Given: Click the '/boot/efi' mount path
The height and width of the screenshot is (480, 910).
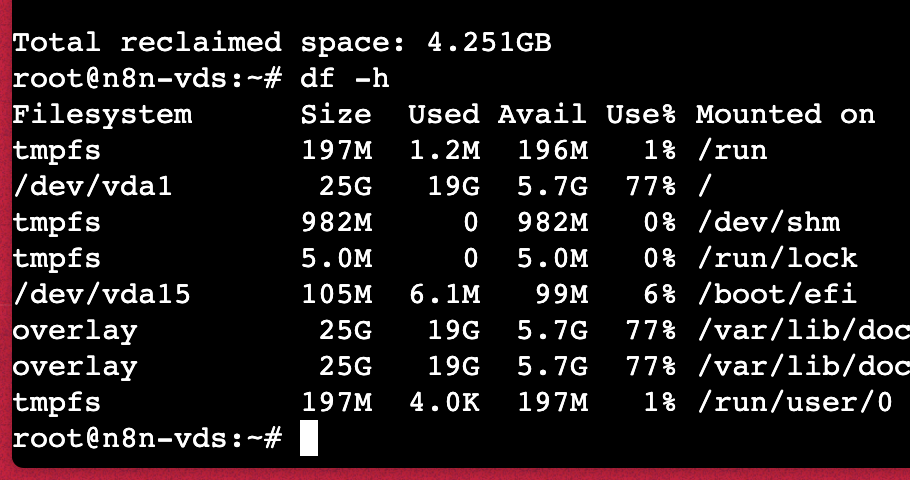Looking at the screenshot, I should click(x=776, y=294).
